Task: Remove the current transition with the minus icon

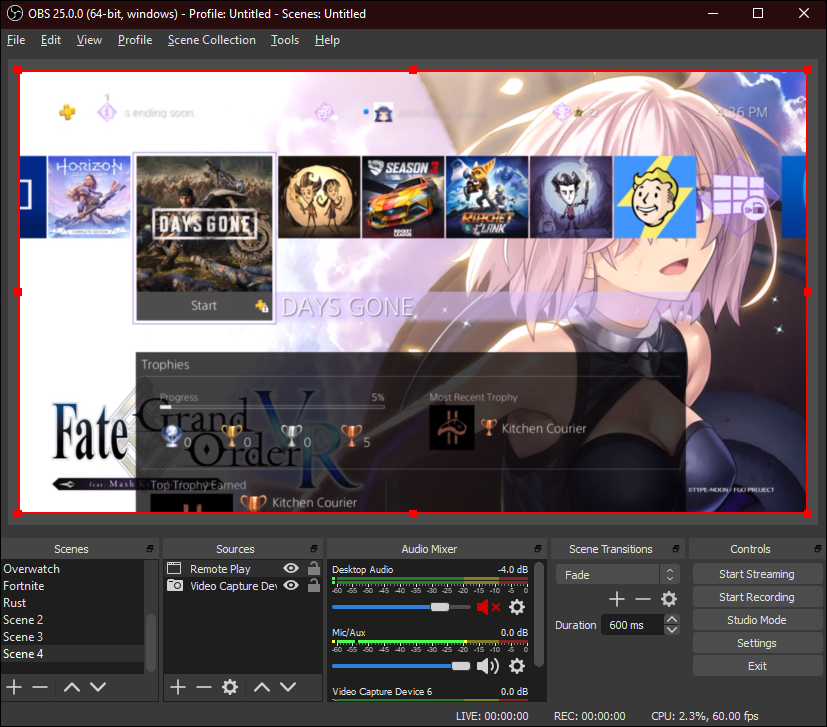Action: 644,599
